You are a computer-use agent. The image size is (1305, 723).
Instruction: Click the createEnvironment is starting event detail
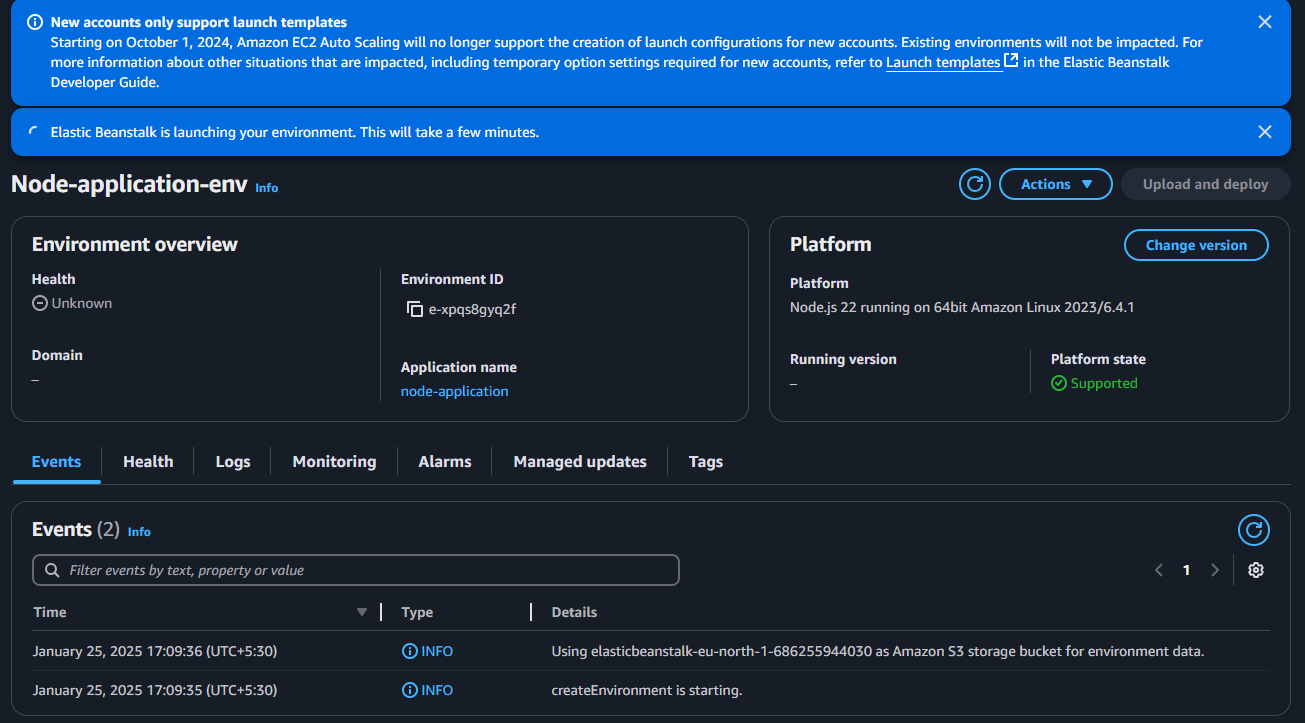647,690
